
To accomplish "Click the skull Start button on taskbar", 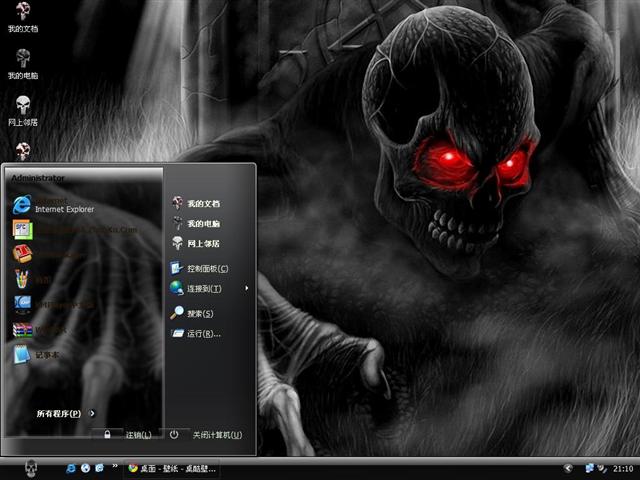I will (x=31, y=469).
